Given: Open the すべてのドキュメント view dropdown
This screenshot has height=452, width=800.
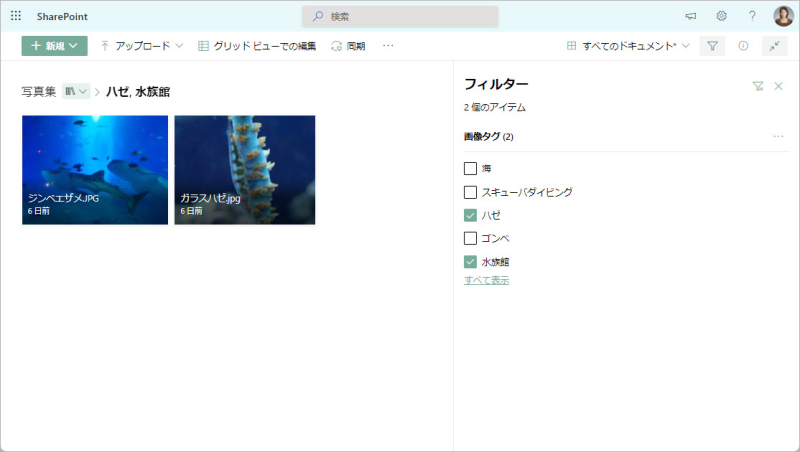Looking at the screenshot, I should pos(628,46).
